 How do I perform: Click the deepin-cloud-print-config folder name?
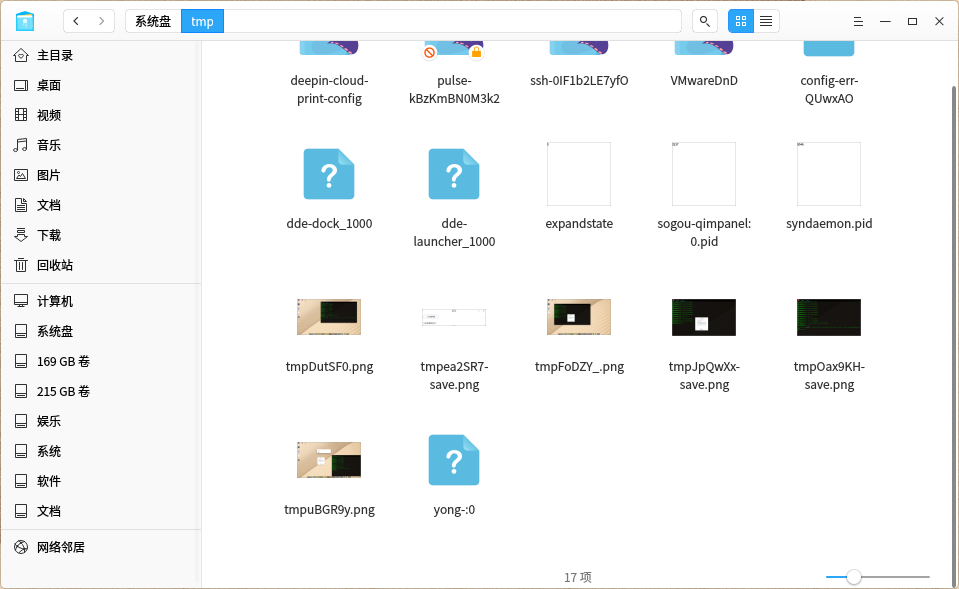click(329, 89)
